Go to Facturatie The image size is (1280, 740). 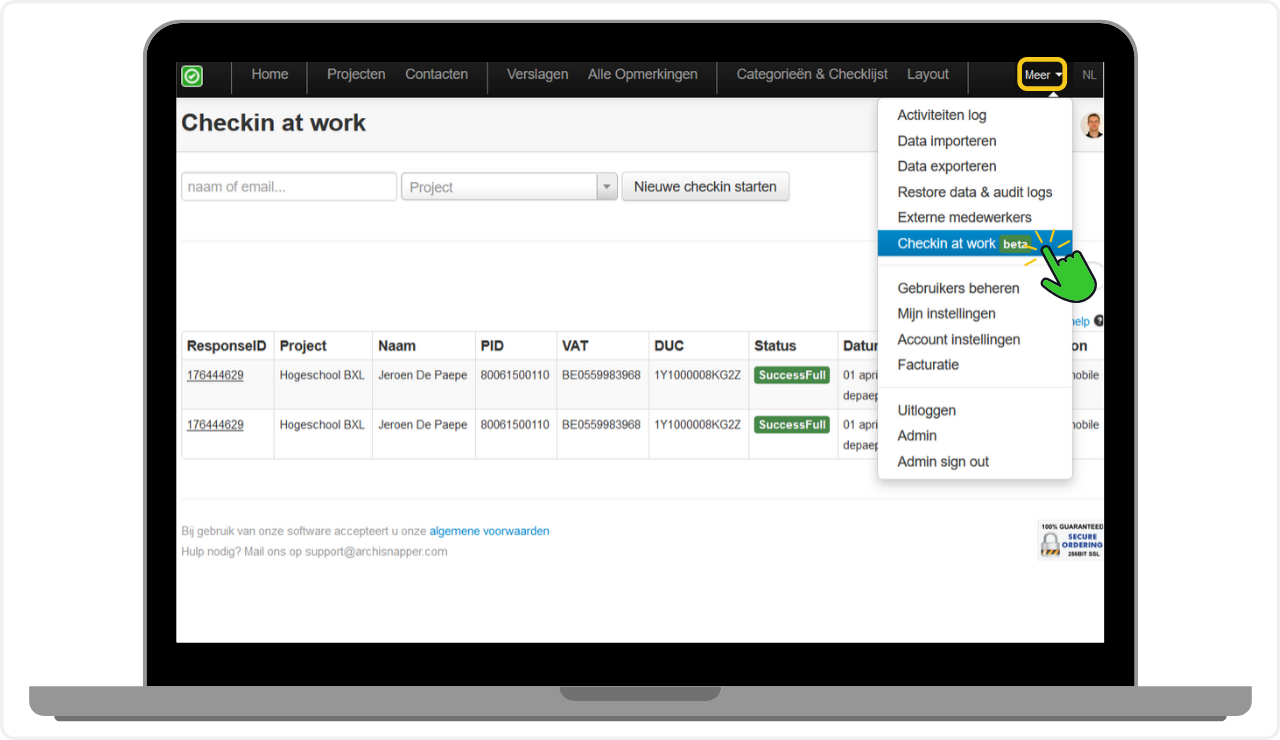975,365
